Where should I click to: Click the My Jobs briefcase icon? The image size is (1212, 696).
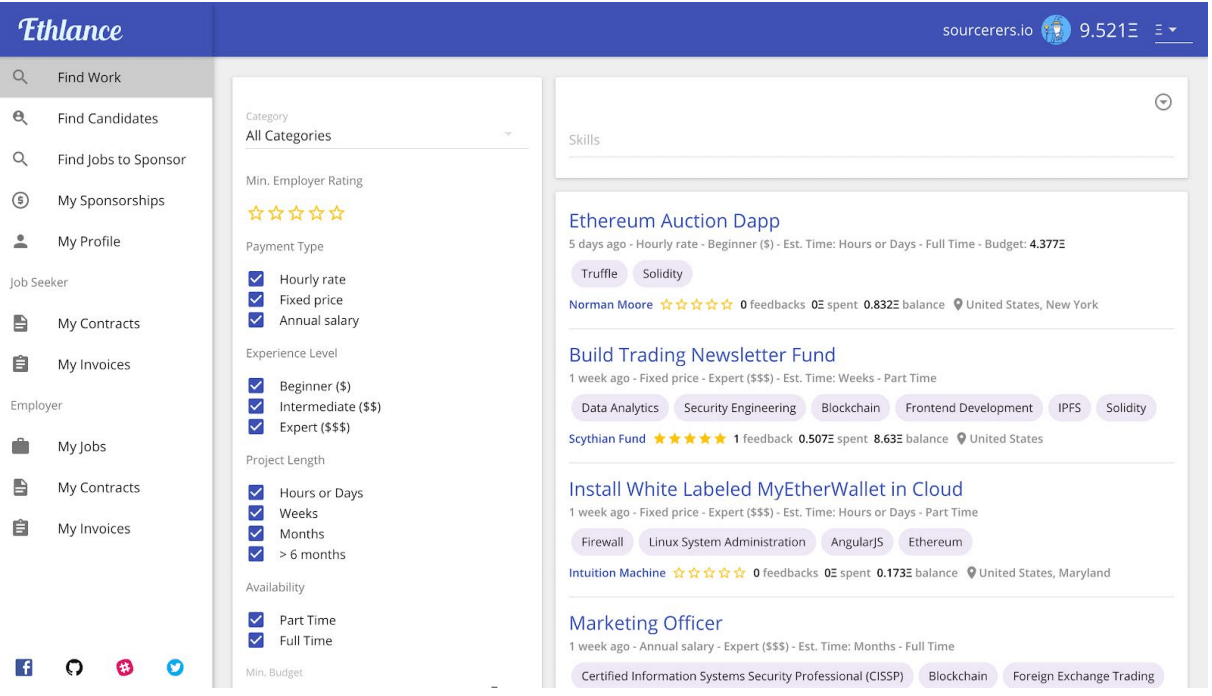pos(20,446)
